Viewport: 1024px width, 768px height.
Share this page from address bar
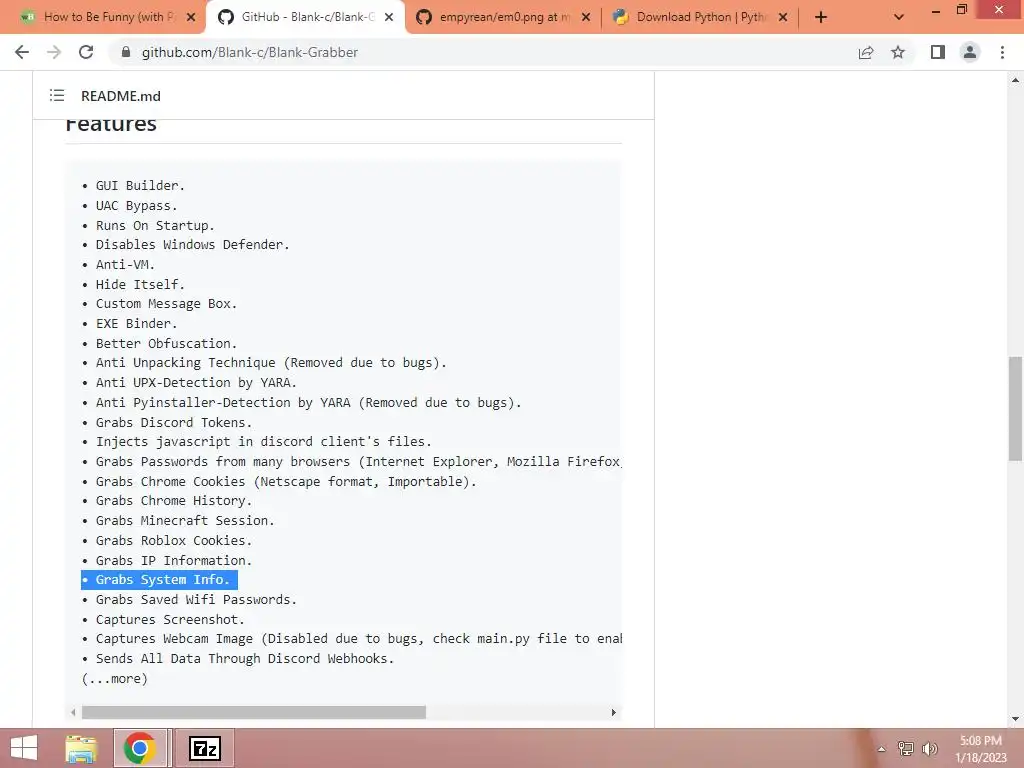pos(866,52)
